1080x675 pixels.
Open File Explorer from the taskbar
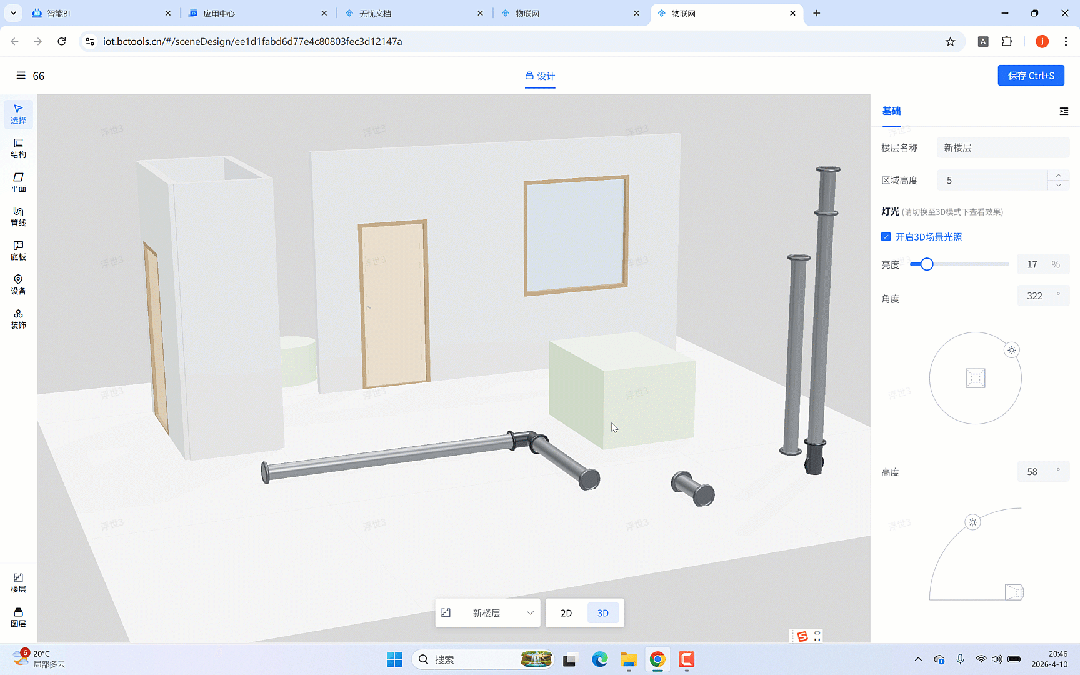click(x=628, y=659)
